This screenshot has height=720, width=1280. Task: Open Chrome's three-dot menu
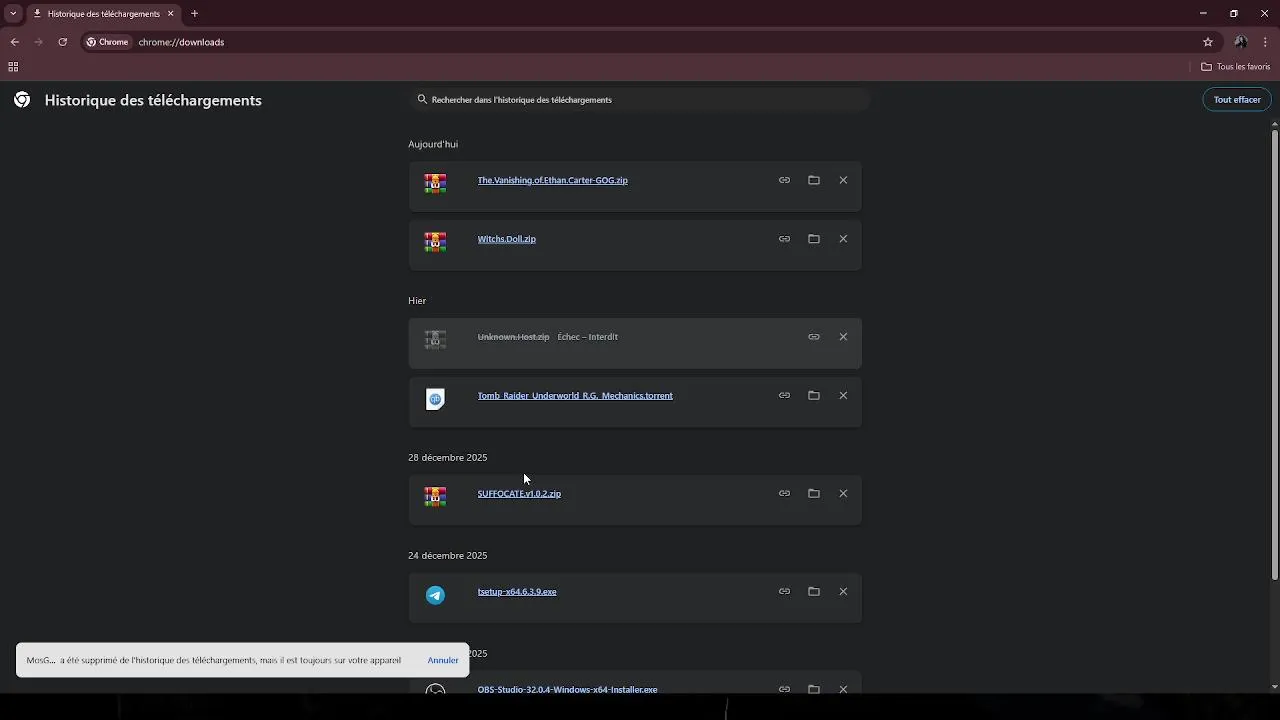(1265, 42)
